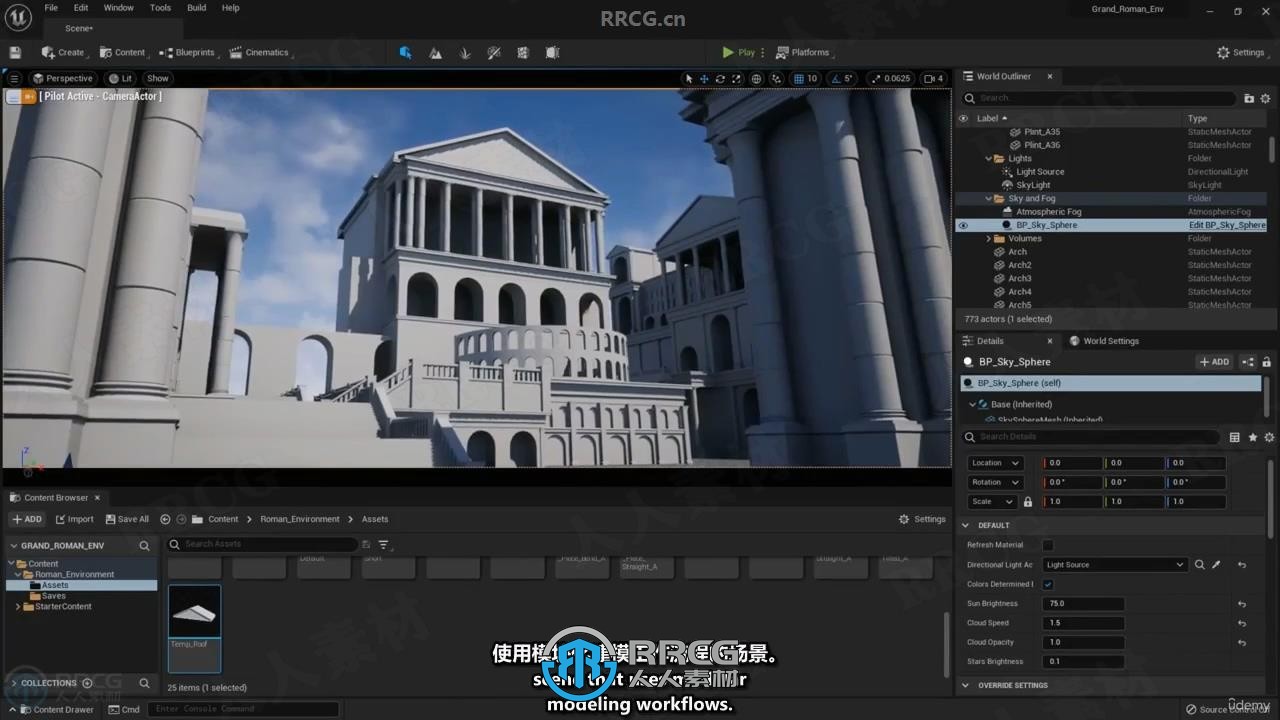Open the Edit menu

[81, 8]
